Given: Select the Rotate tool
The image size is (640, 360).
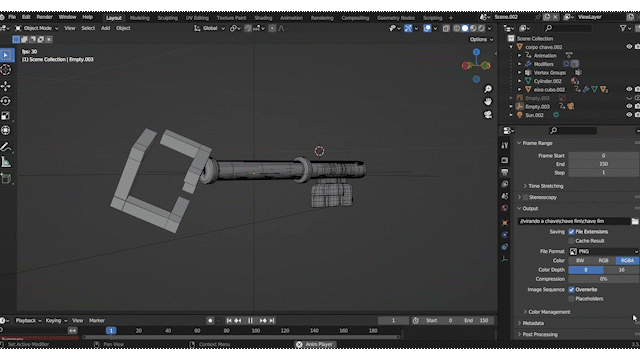Looking at the screenshot, I should [6, 101].
